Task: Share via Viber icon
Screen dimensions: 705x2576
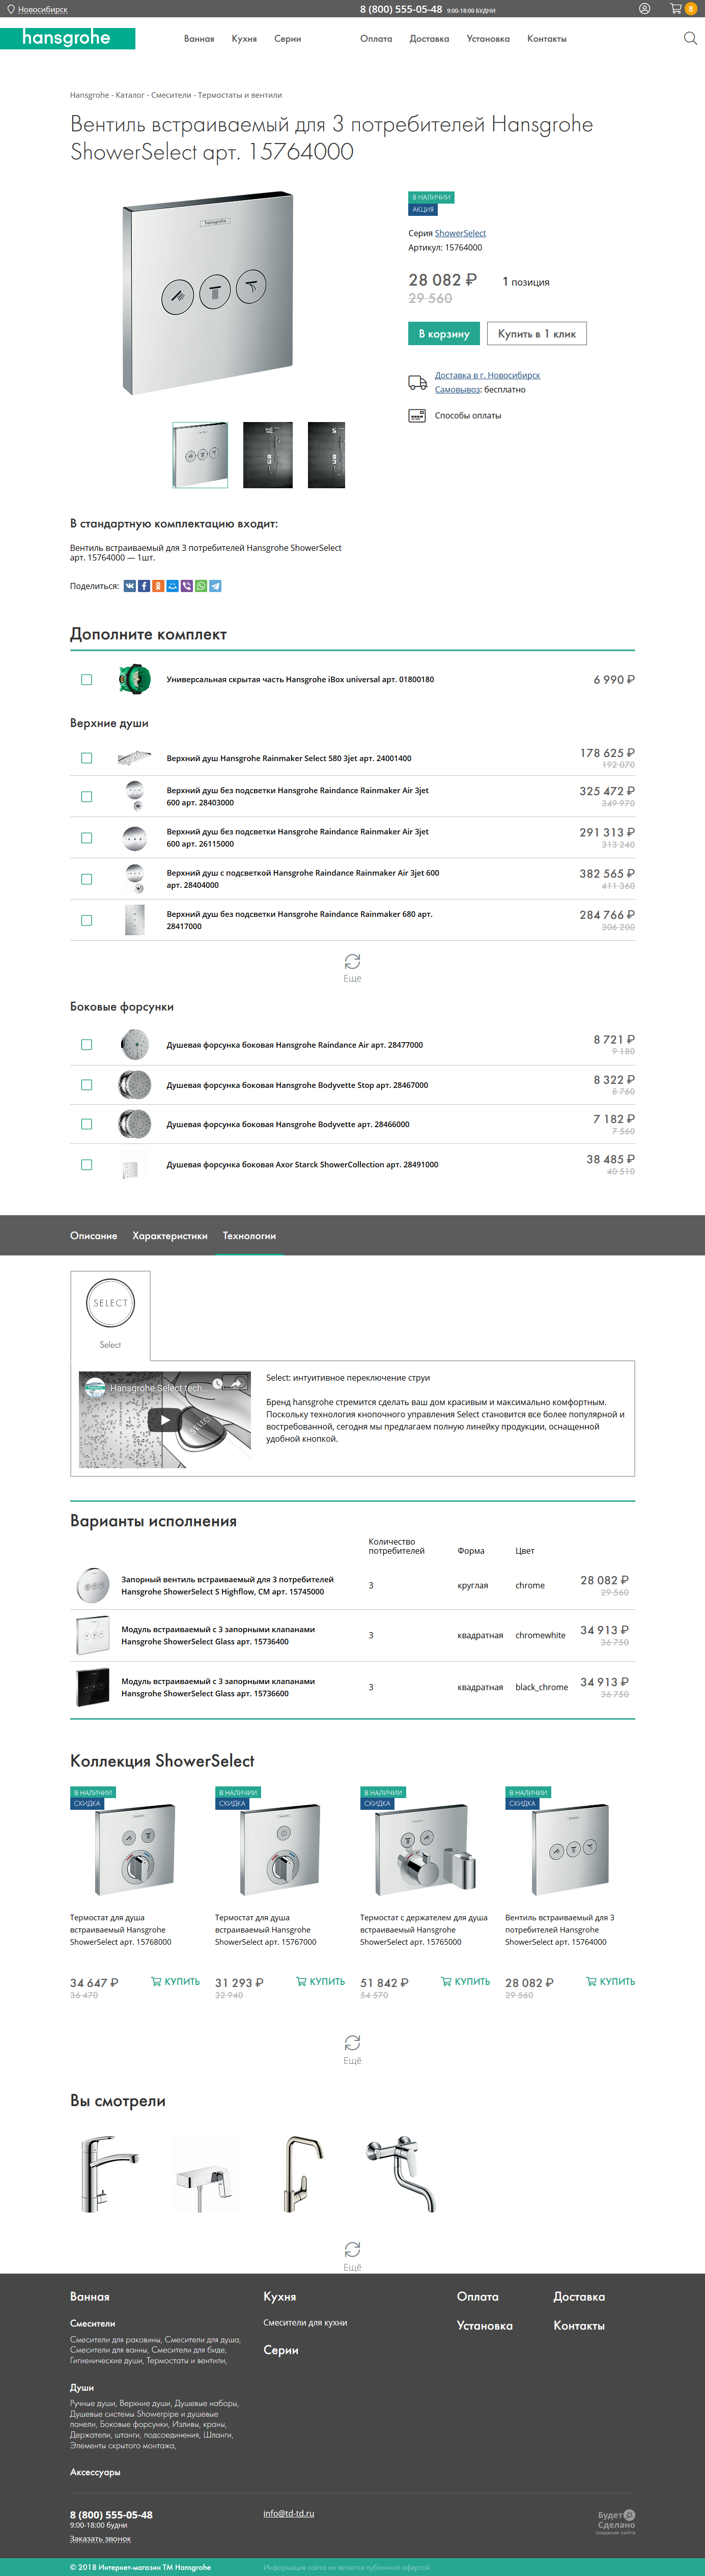Action: pyautogui.click(x=187, y=586)
